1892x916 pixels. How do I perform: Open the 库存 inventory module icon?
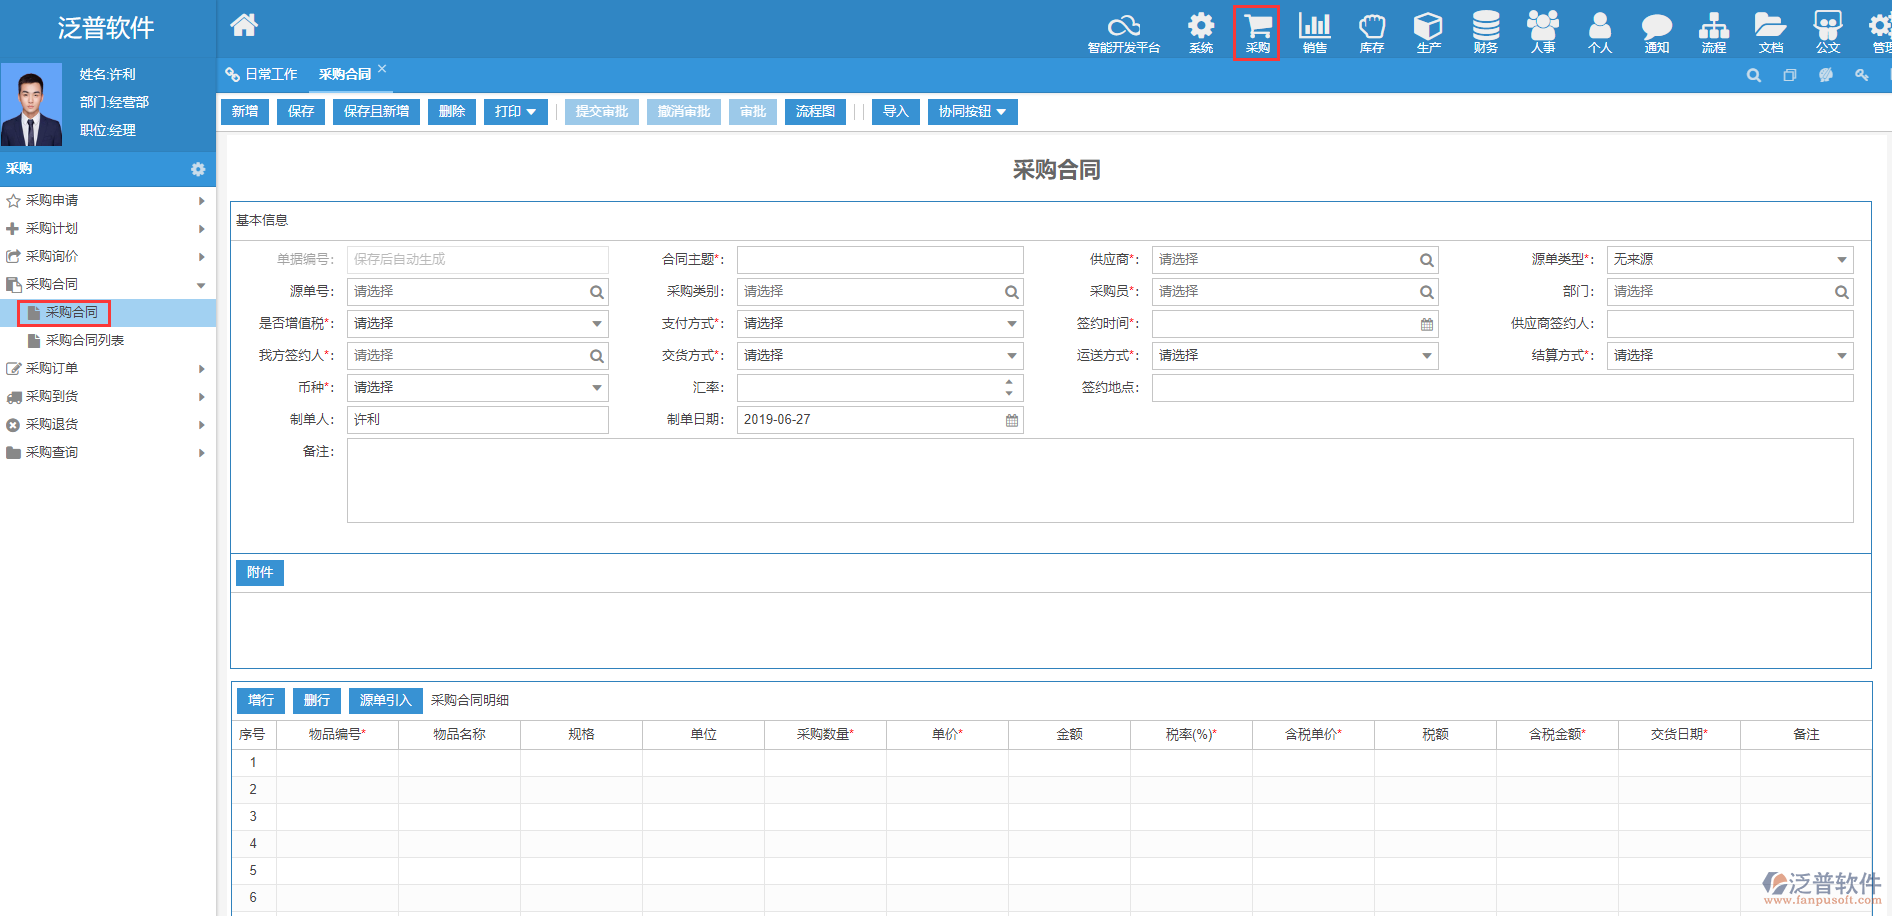pos(1371,32)
